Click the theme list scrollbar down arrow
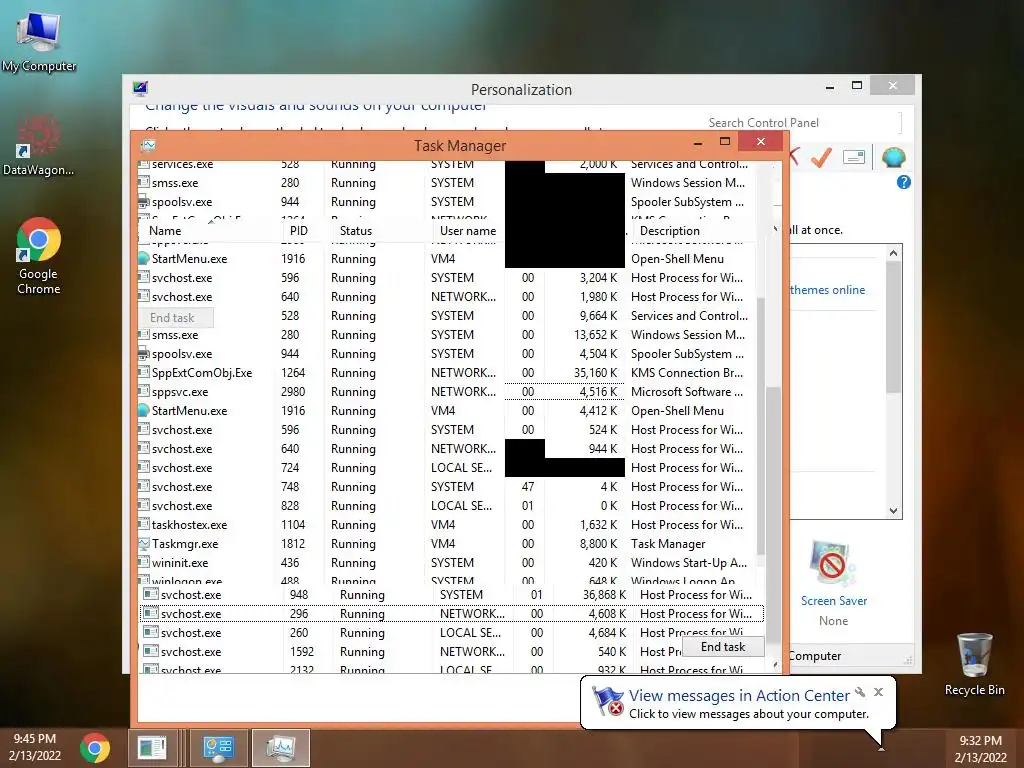This screenshot has height=768, width=1024. 893,511
